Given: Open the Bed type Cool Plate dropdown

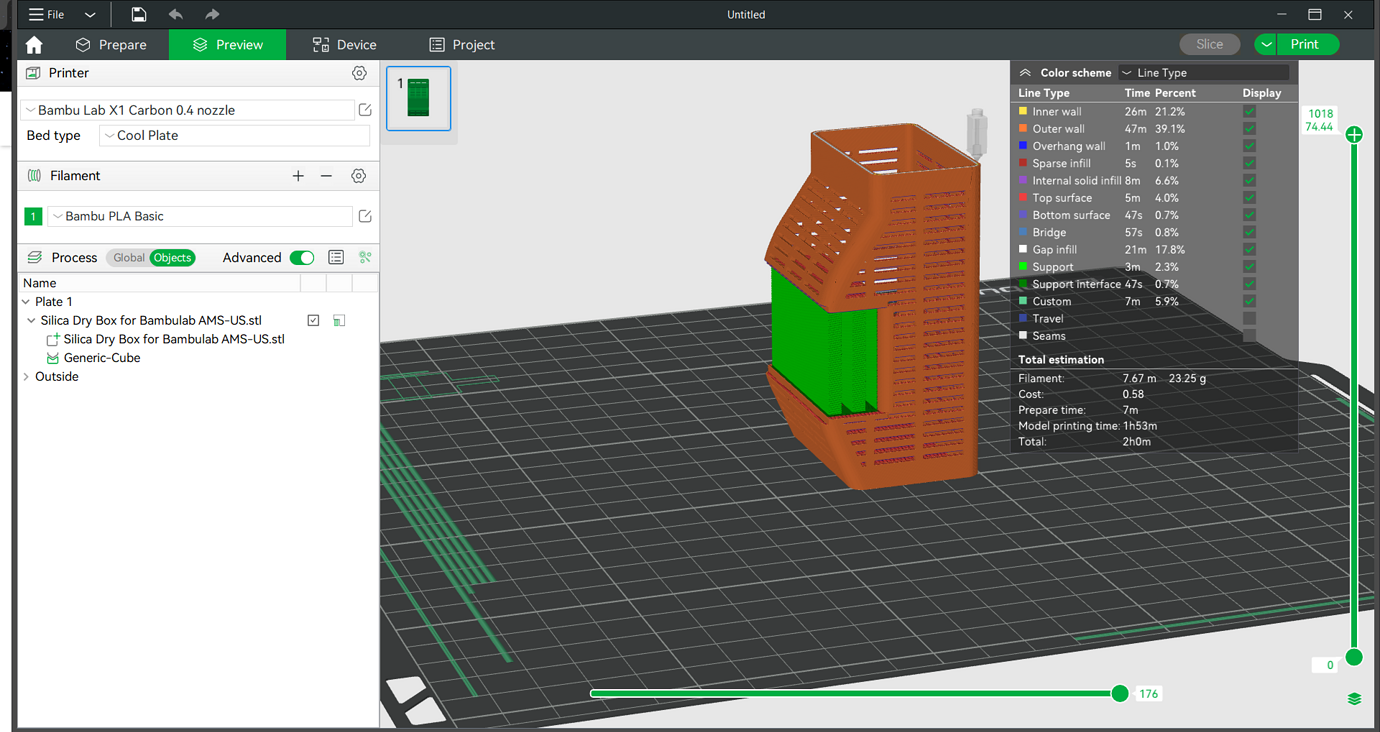Looking at the screenshot, I should [234, 135].
